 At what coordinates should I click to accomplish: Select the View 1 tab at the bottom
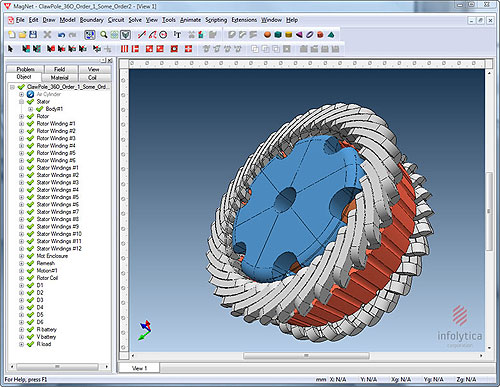pos(139,368)
